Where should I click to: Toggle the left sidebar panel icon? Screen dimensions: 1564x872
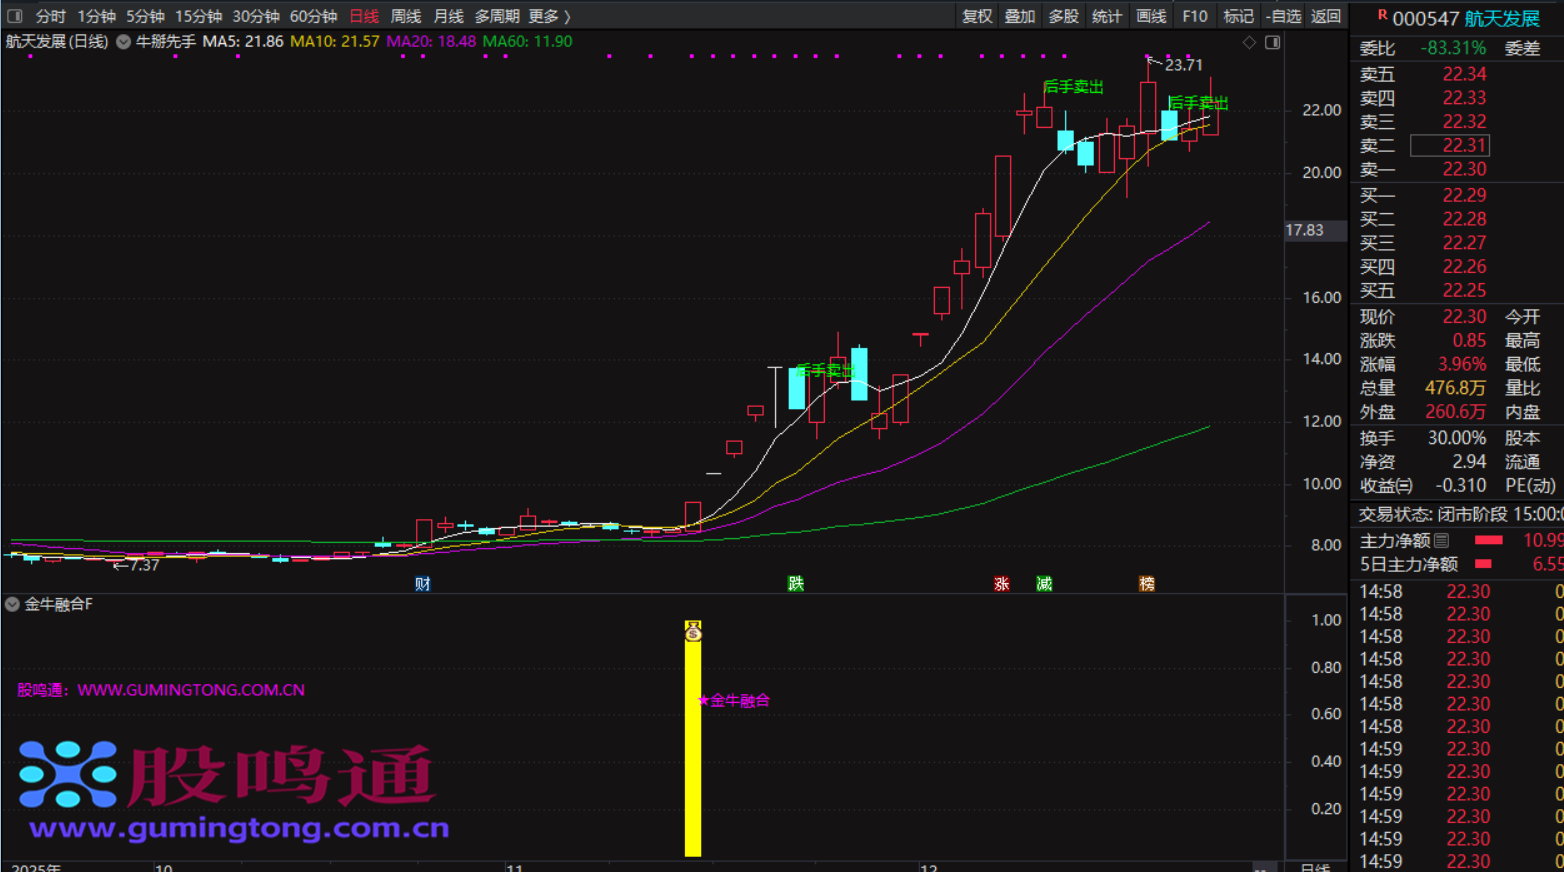pyautogui.click(x=15, y=16)
